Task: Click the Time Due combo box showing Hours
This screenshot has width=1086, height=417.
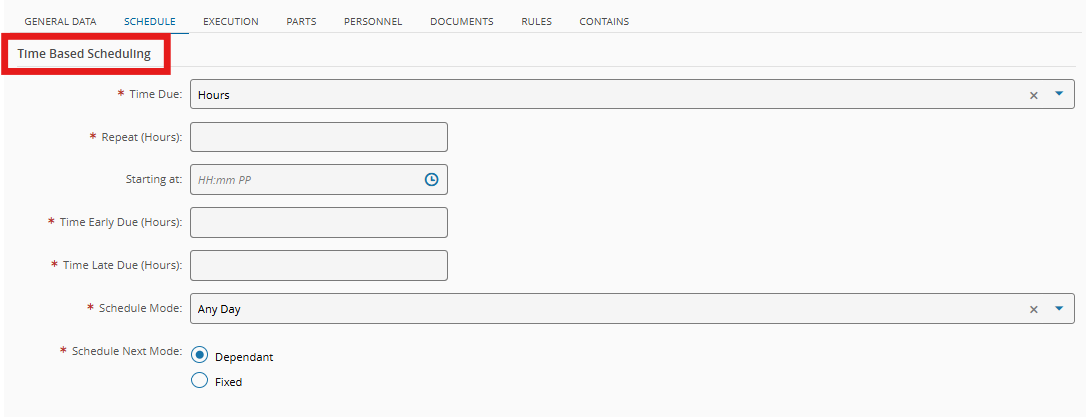Action: (632, 94)
